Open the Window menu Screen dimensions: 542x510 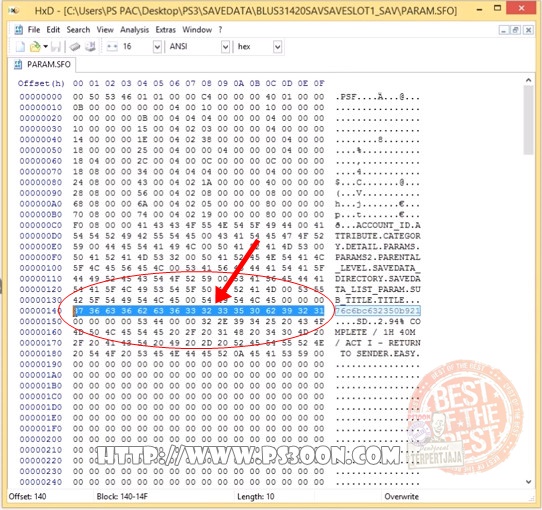pyautogui.click(x=197, y=30)
